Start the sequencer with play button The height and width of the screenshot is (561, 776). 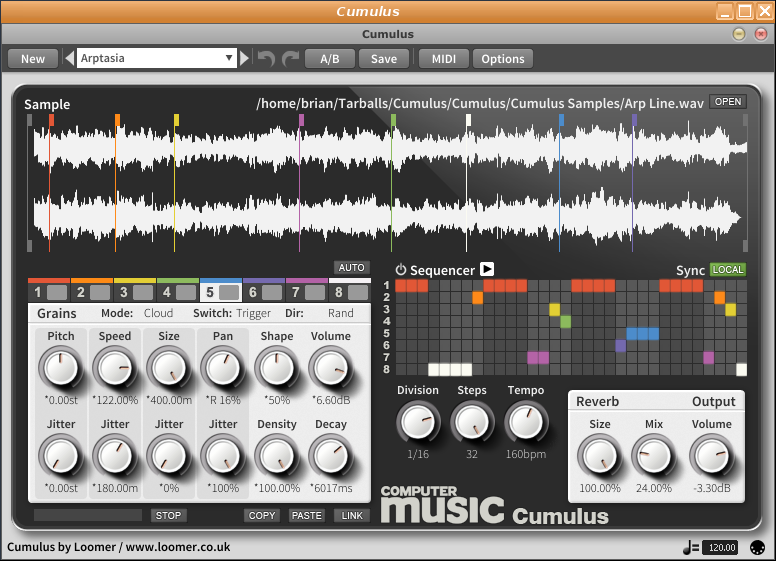click(487, 269)
